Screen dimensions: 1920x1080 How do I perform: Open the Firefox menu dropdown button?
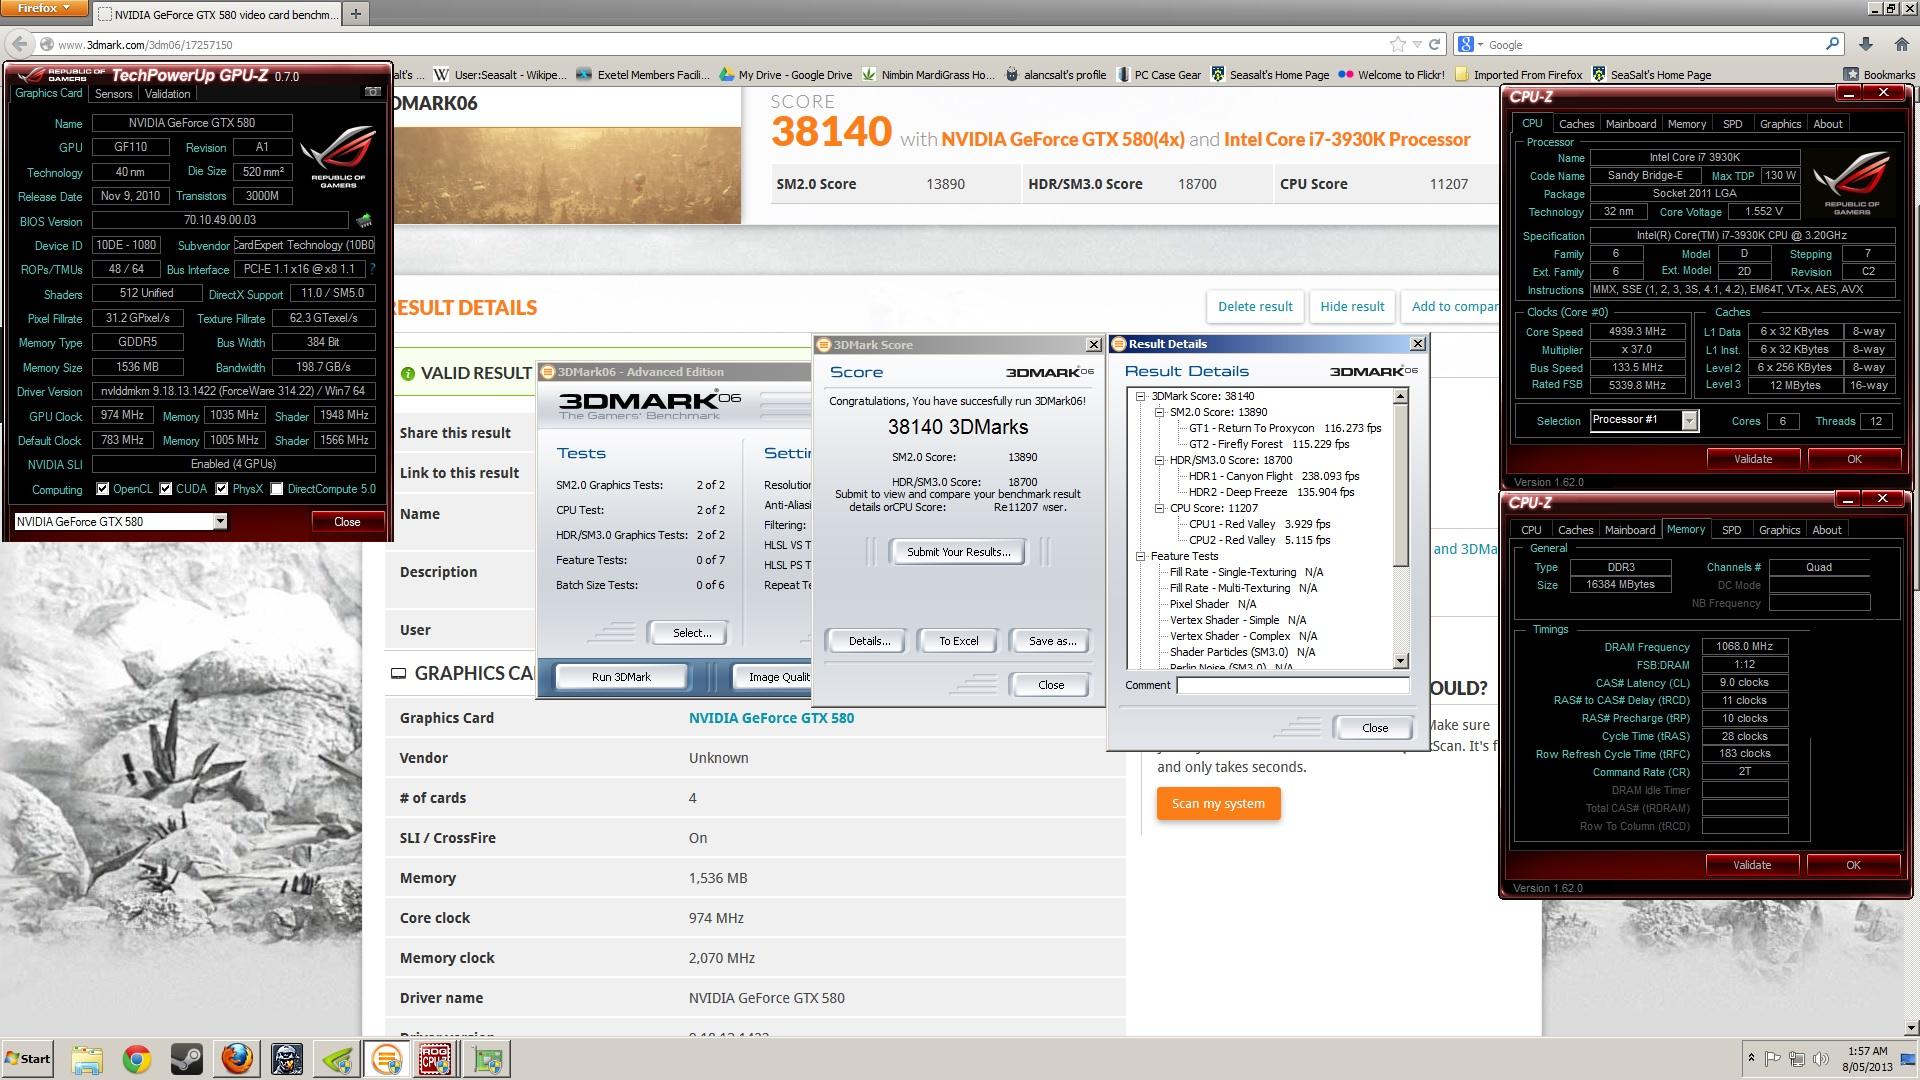point(43,8)
